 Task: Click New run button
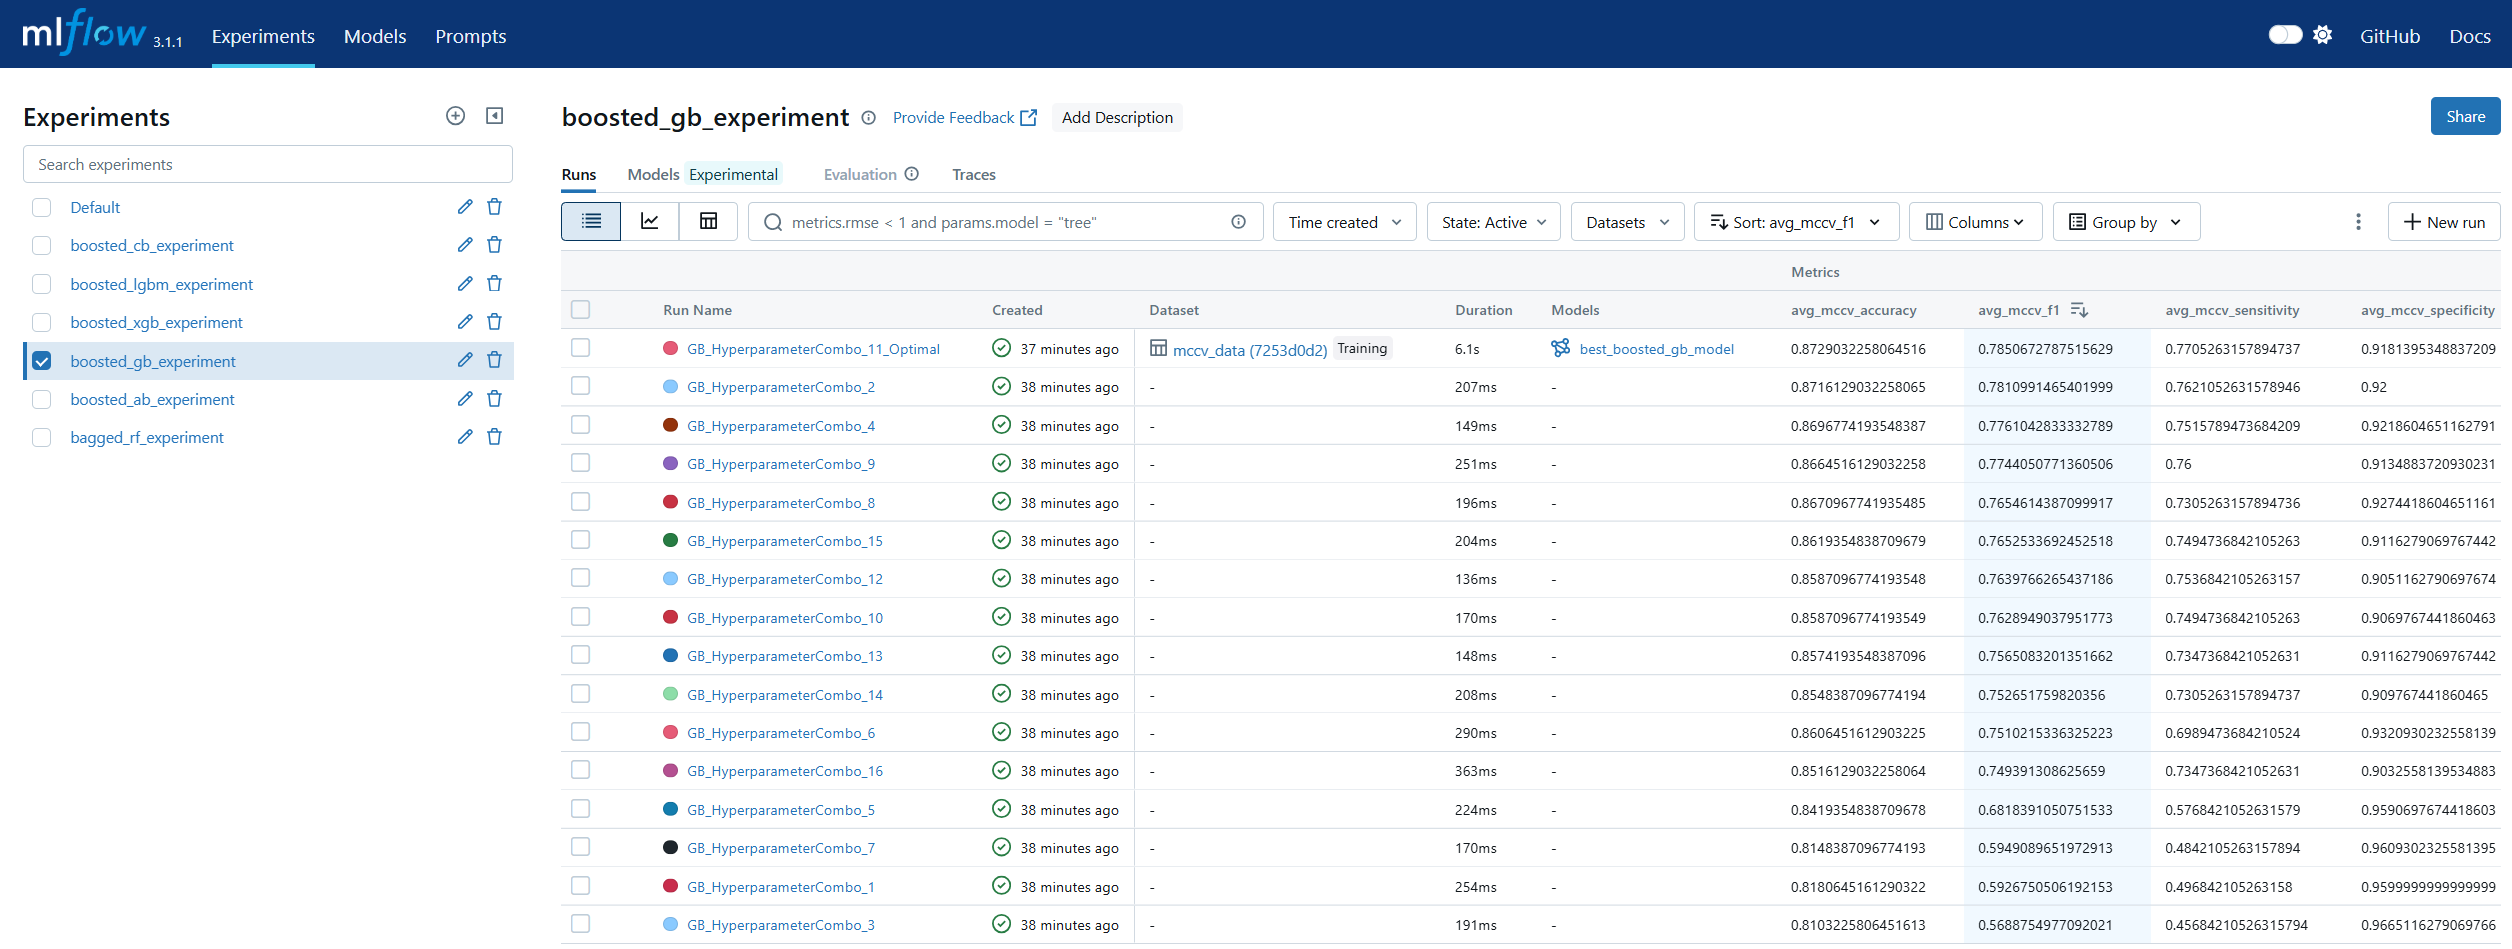pos(2444,222)
